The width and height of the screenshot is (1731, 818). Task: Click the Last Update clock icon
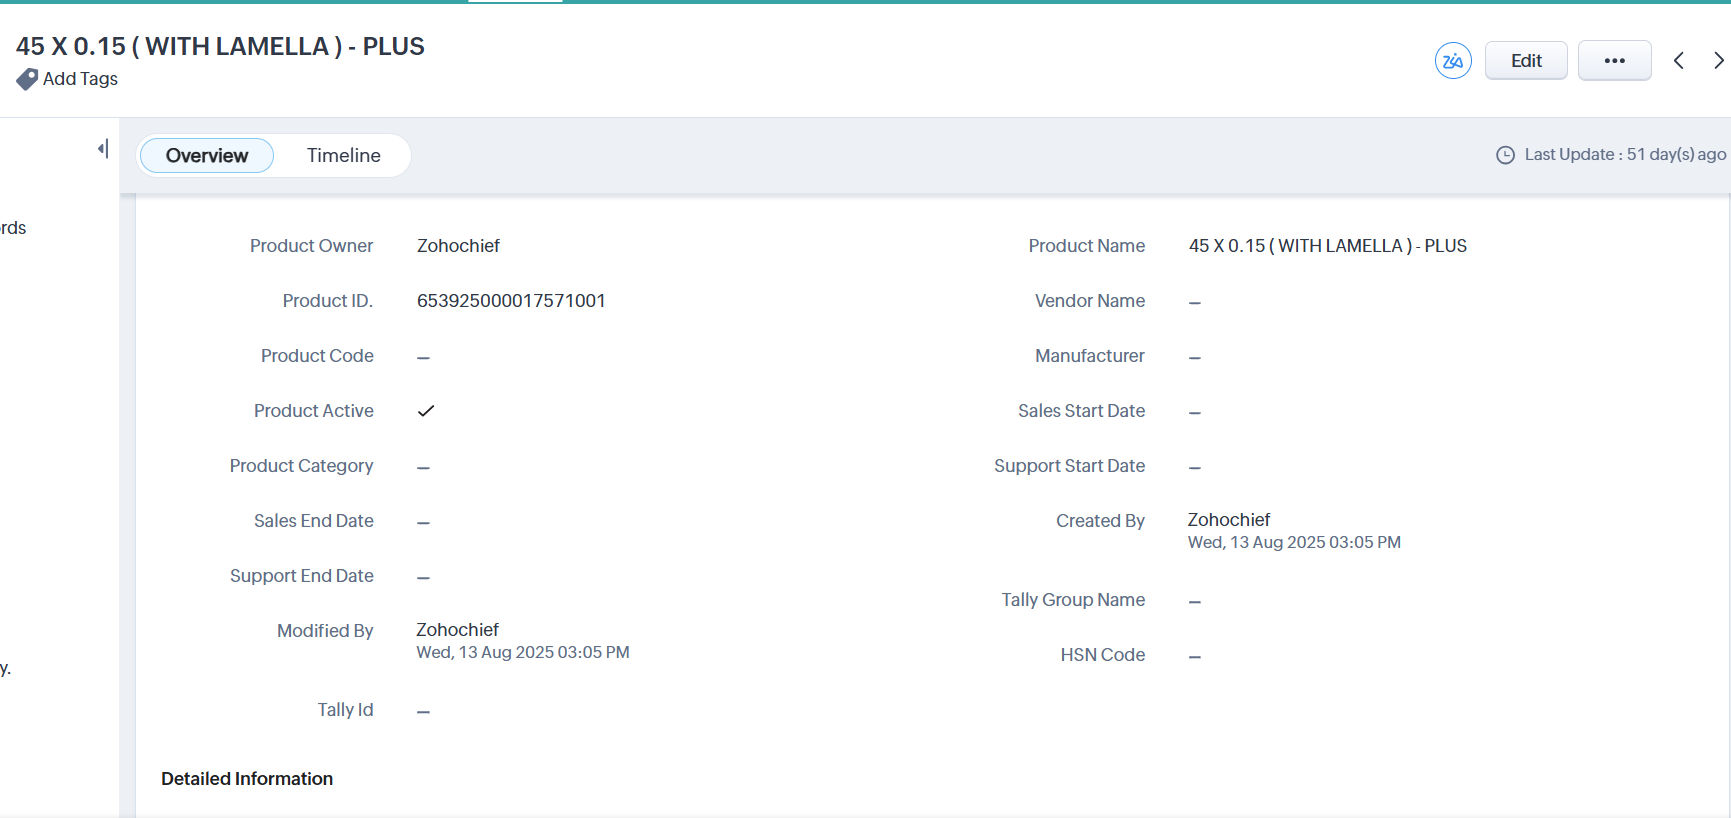pyautogui.click(x=1504, y=155)
